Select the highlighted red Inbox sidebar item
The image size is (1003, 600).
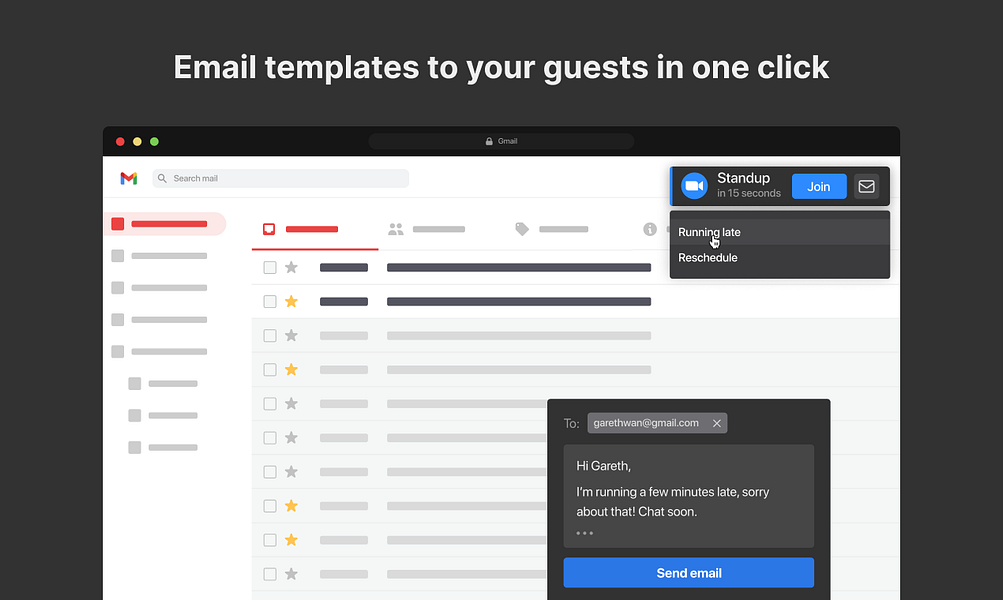[164, 224]
